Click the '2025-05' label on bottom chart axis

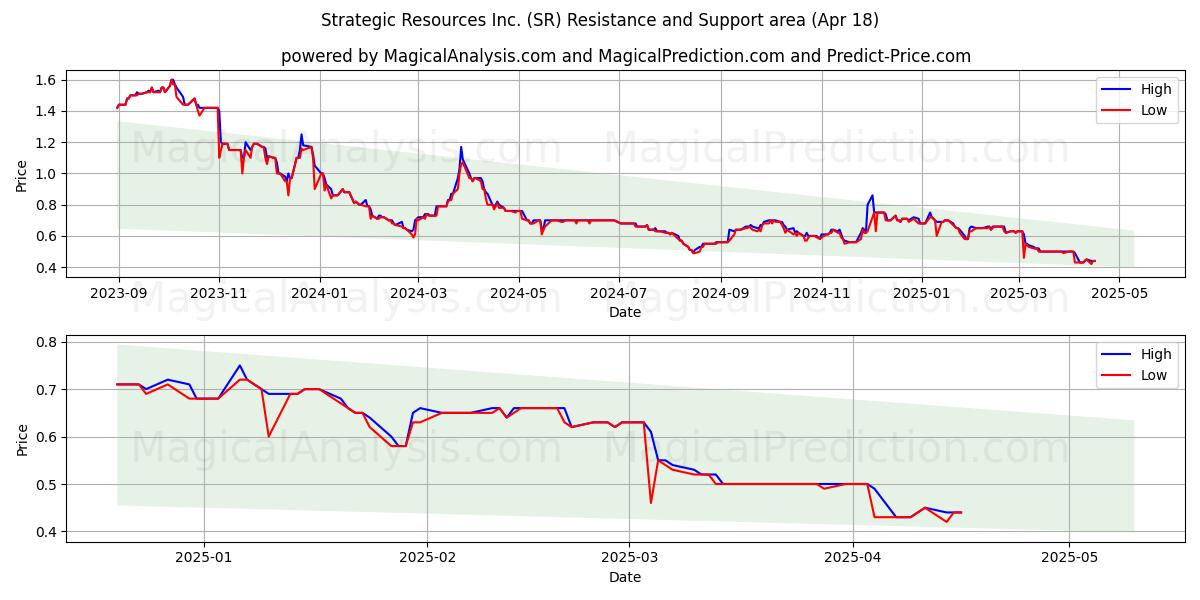click(x=1070, y=559)
